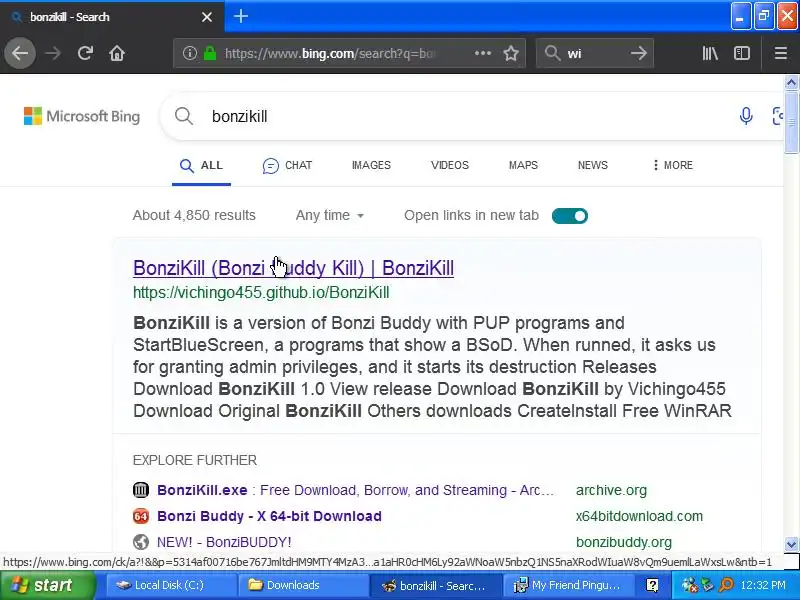
Task: Click the vertical scrollbar thumb
Action: coord(791,121)
